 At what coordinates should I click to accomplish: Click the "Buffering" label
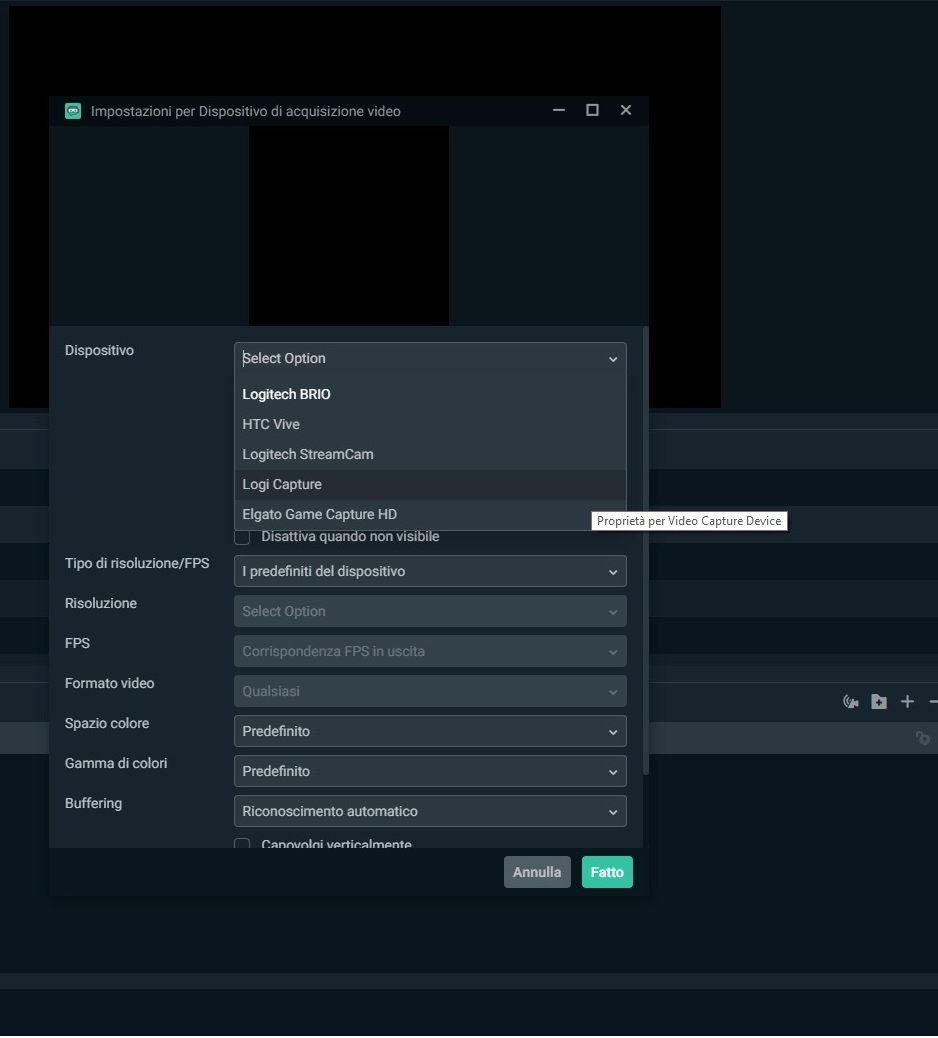click(93, 804)
